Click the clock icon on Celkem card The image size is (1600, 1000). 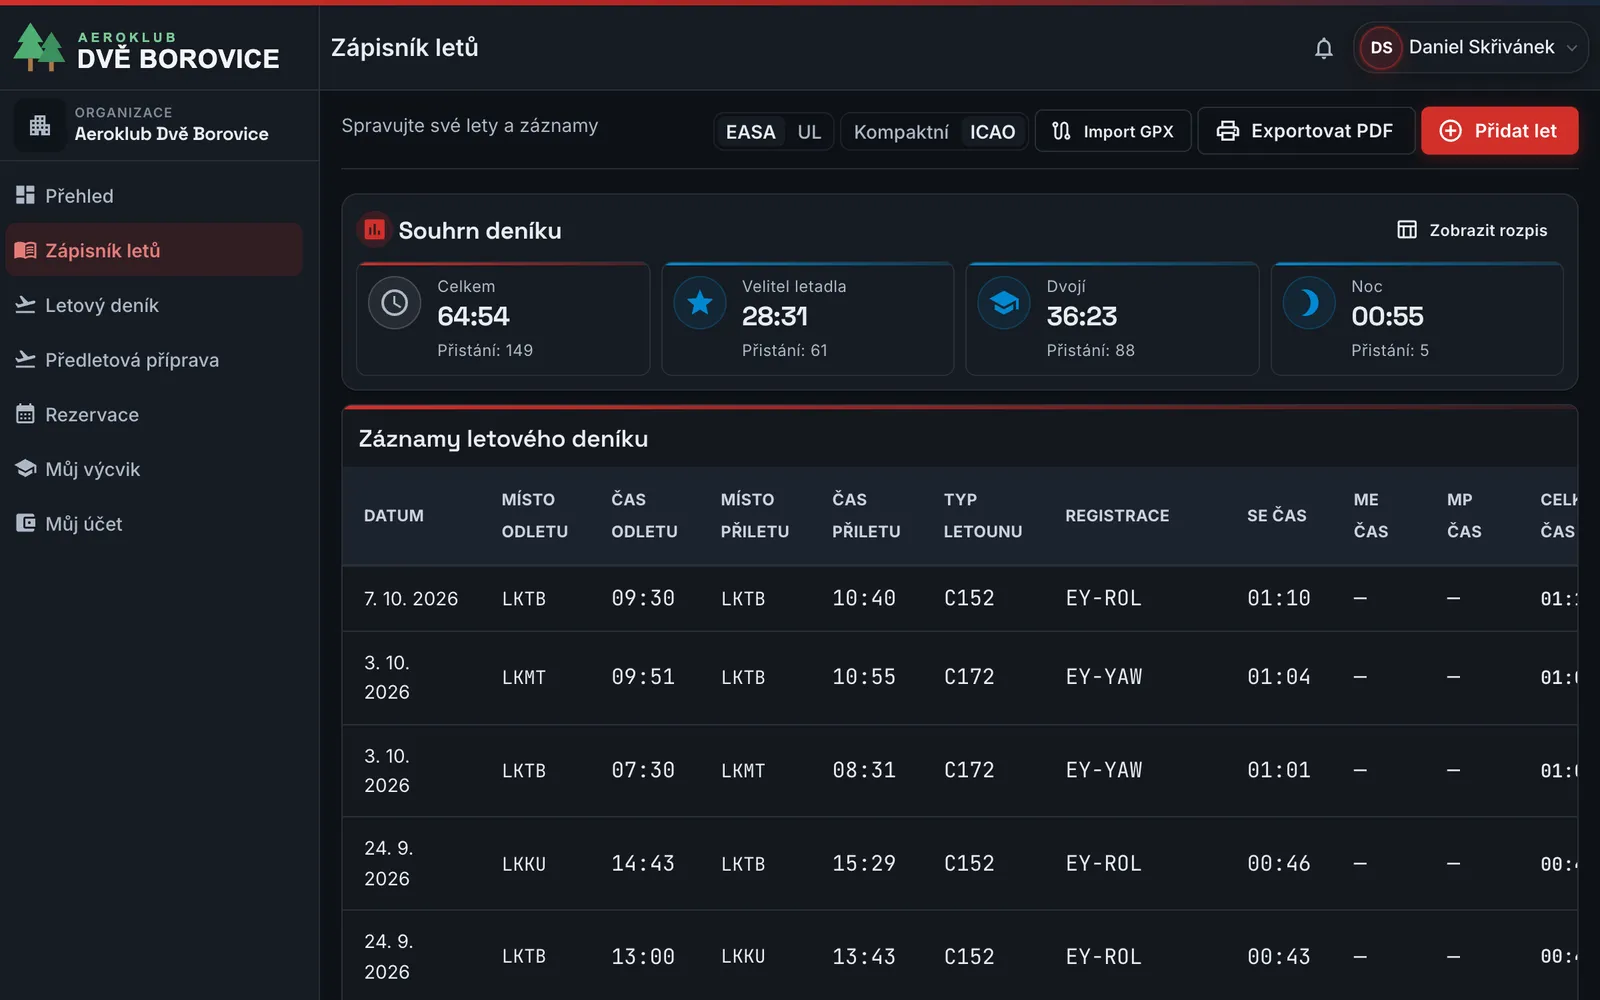coord(394,302)
